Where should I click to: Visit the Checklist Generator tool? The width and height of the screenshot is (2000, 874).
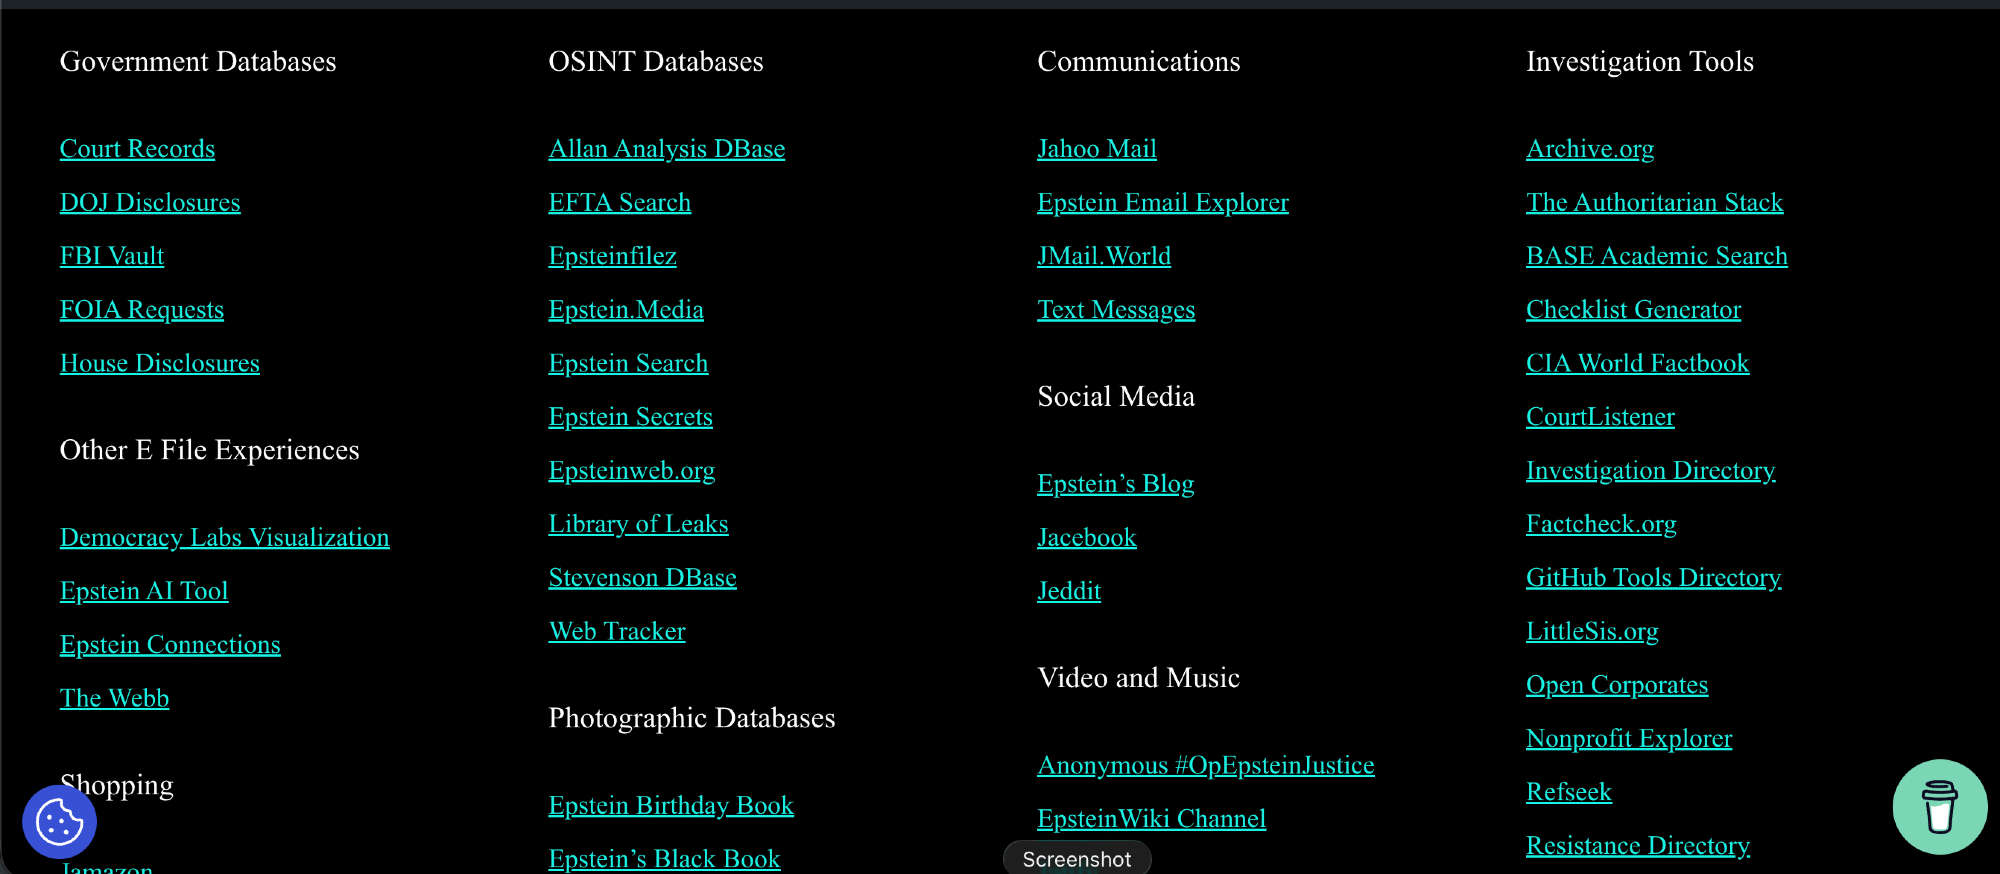[1633, 310]
